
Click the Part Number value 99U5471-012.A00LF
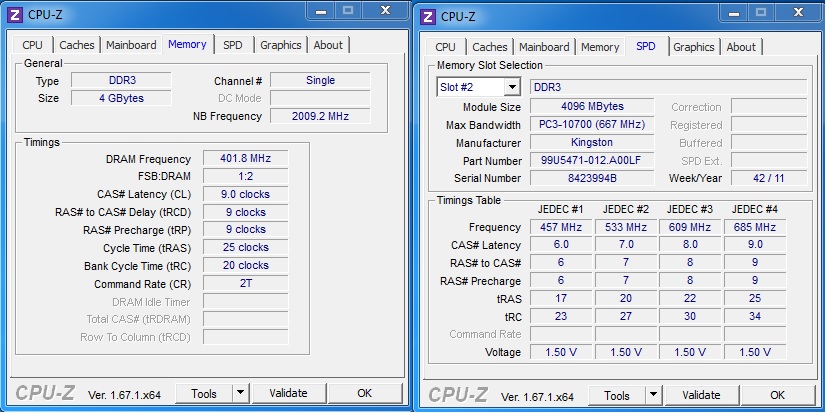tap(592, 161)
